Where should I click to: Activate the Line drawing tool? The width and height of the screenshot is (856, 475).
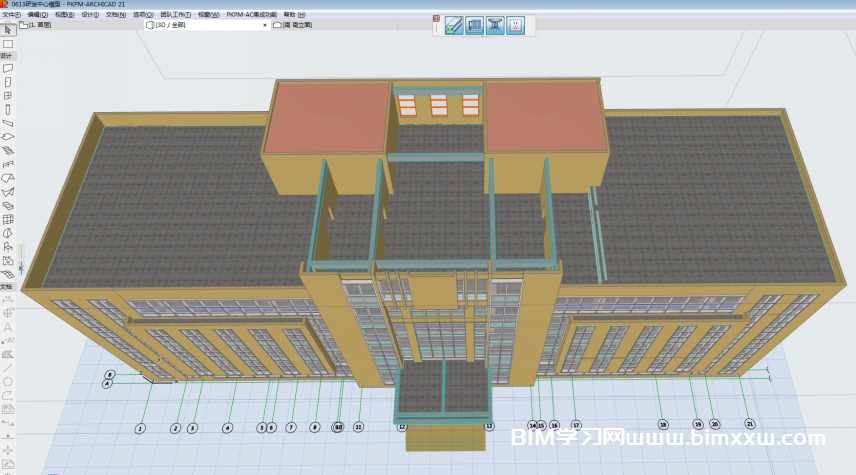pos(7,367)
